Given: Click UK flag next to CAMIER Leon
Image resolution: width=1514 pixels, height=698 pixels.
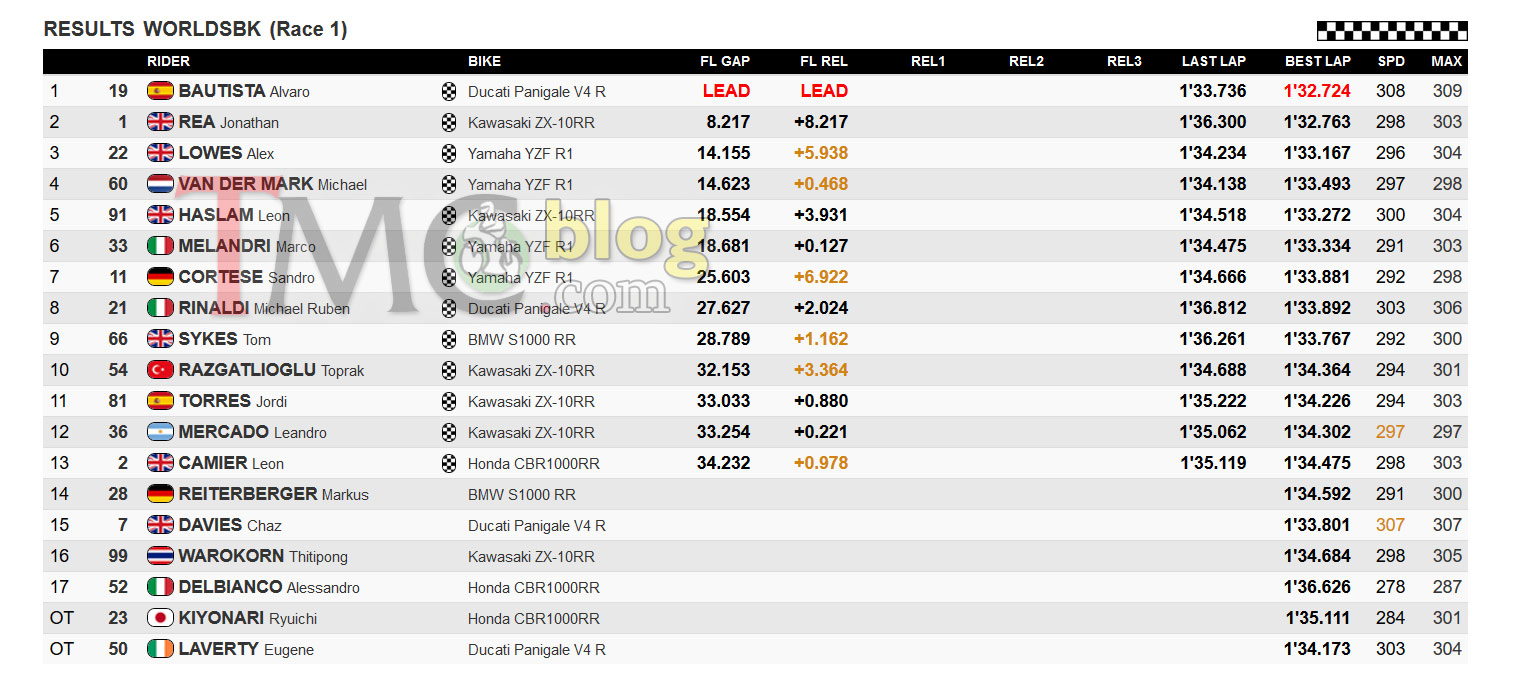Looking at the screenshot, I should pos(160,463).
